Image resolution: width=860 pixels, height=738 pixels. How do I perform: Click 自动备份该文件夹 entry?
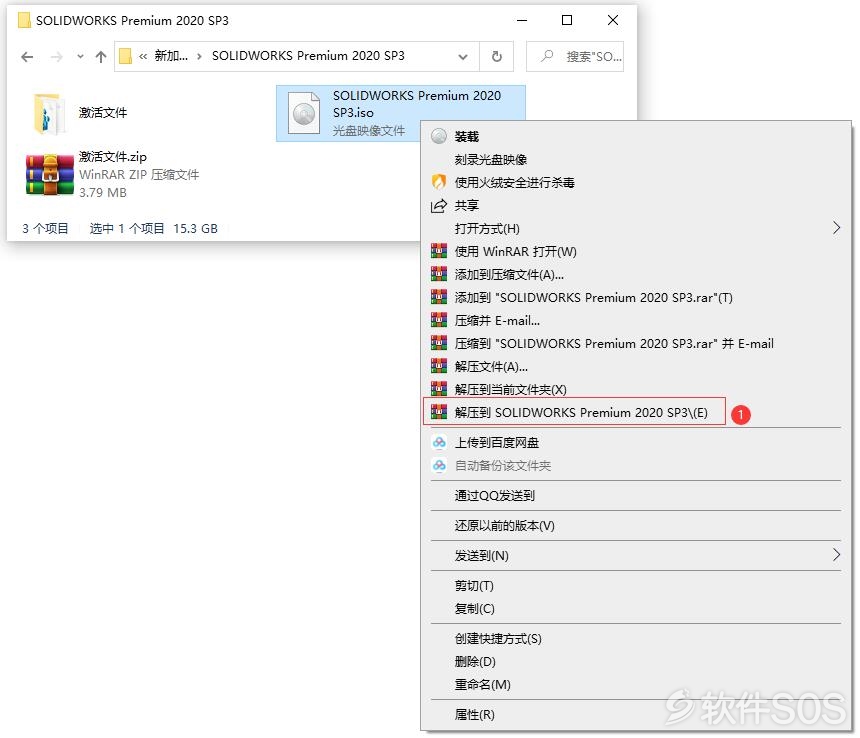click(636, 465)
